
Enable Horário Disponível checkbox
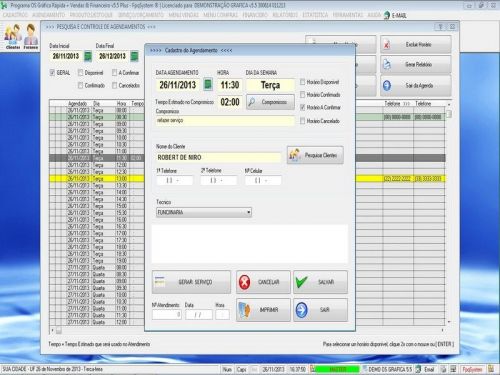[x=303, y=82]
